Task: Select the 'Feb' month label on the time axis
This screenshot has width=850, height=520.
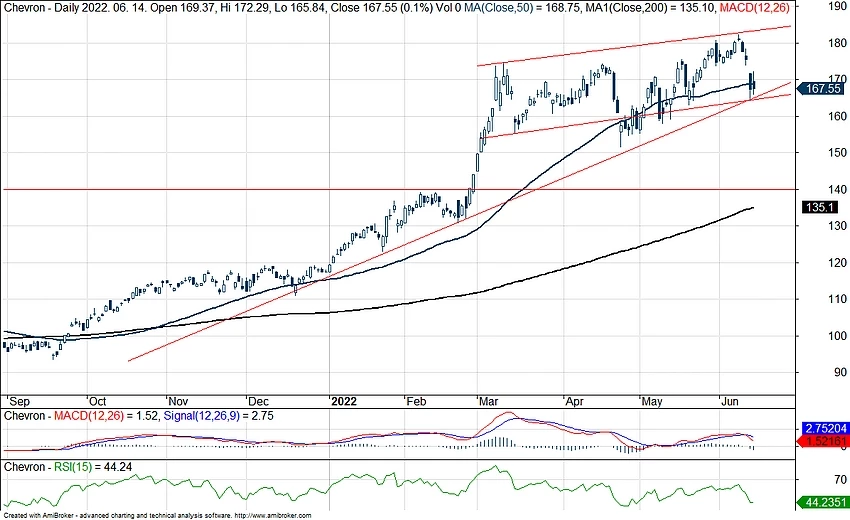Action: [416, 402]
